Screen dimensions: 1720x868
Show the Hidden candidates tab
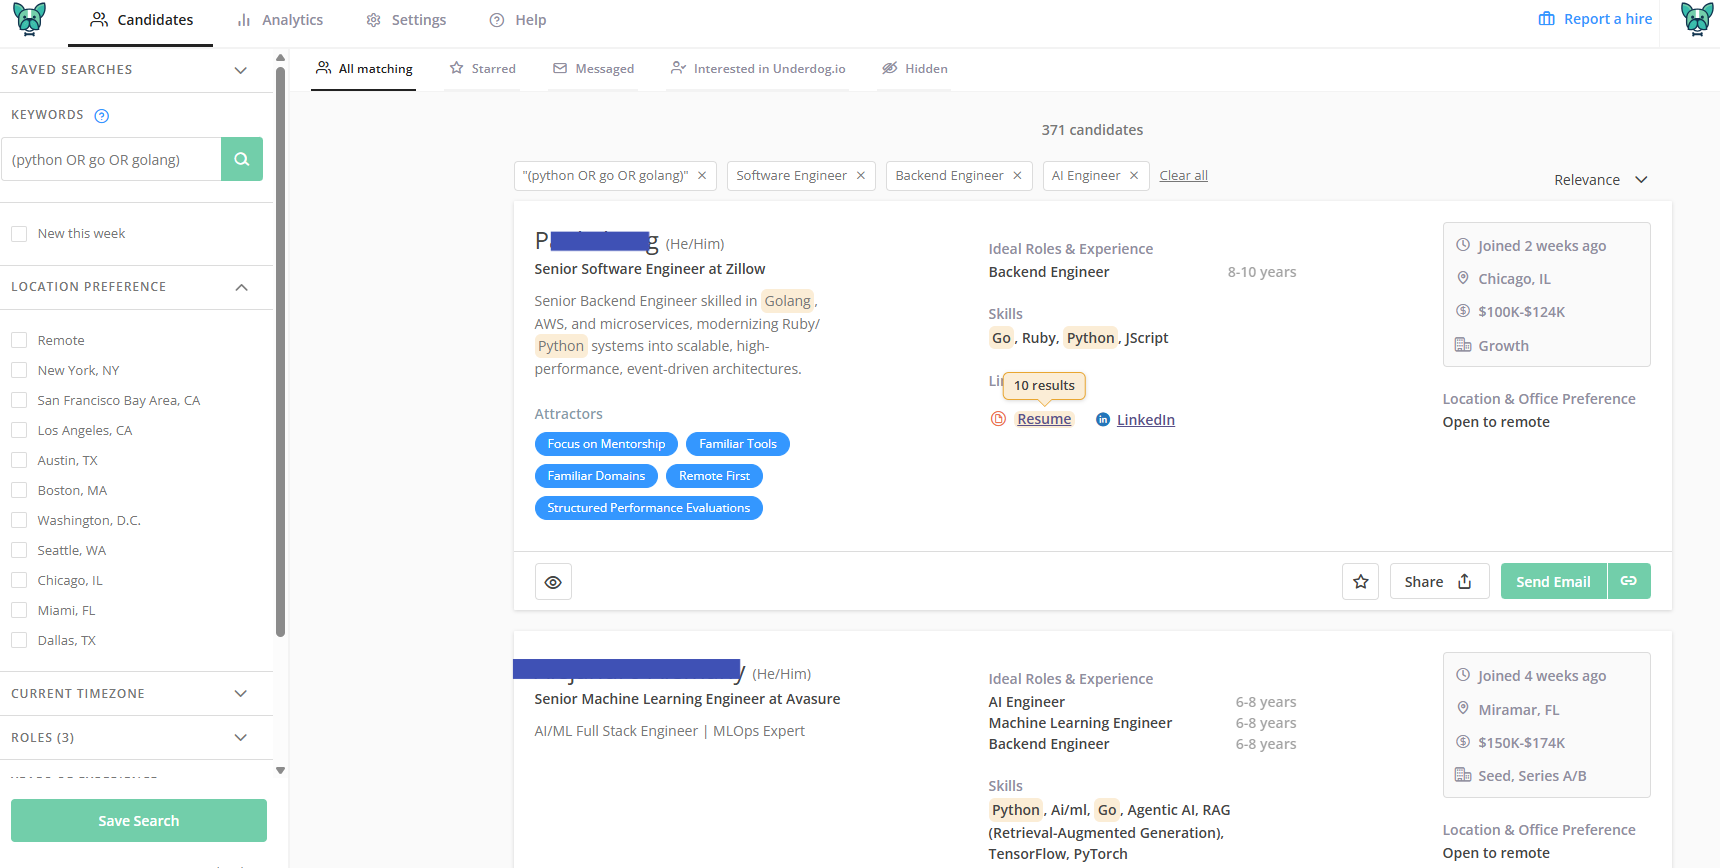[x=915, y=69]
